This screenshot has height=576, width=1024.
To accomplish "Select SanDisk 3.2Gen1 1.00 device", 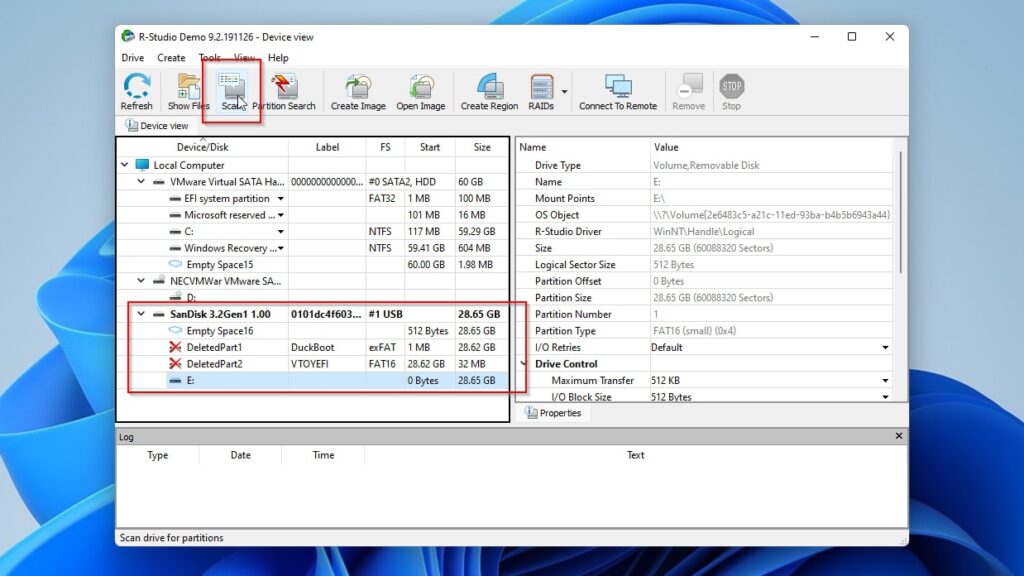I will pyautogui.click(x=313, y=314).
